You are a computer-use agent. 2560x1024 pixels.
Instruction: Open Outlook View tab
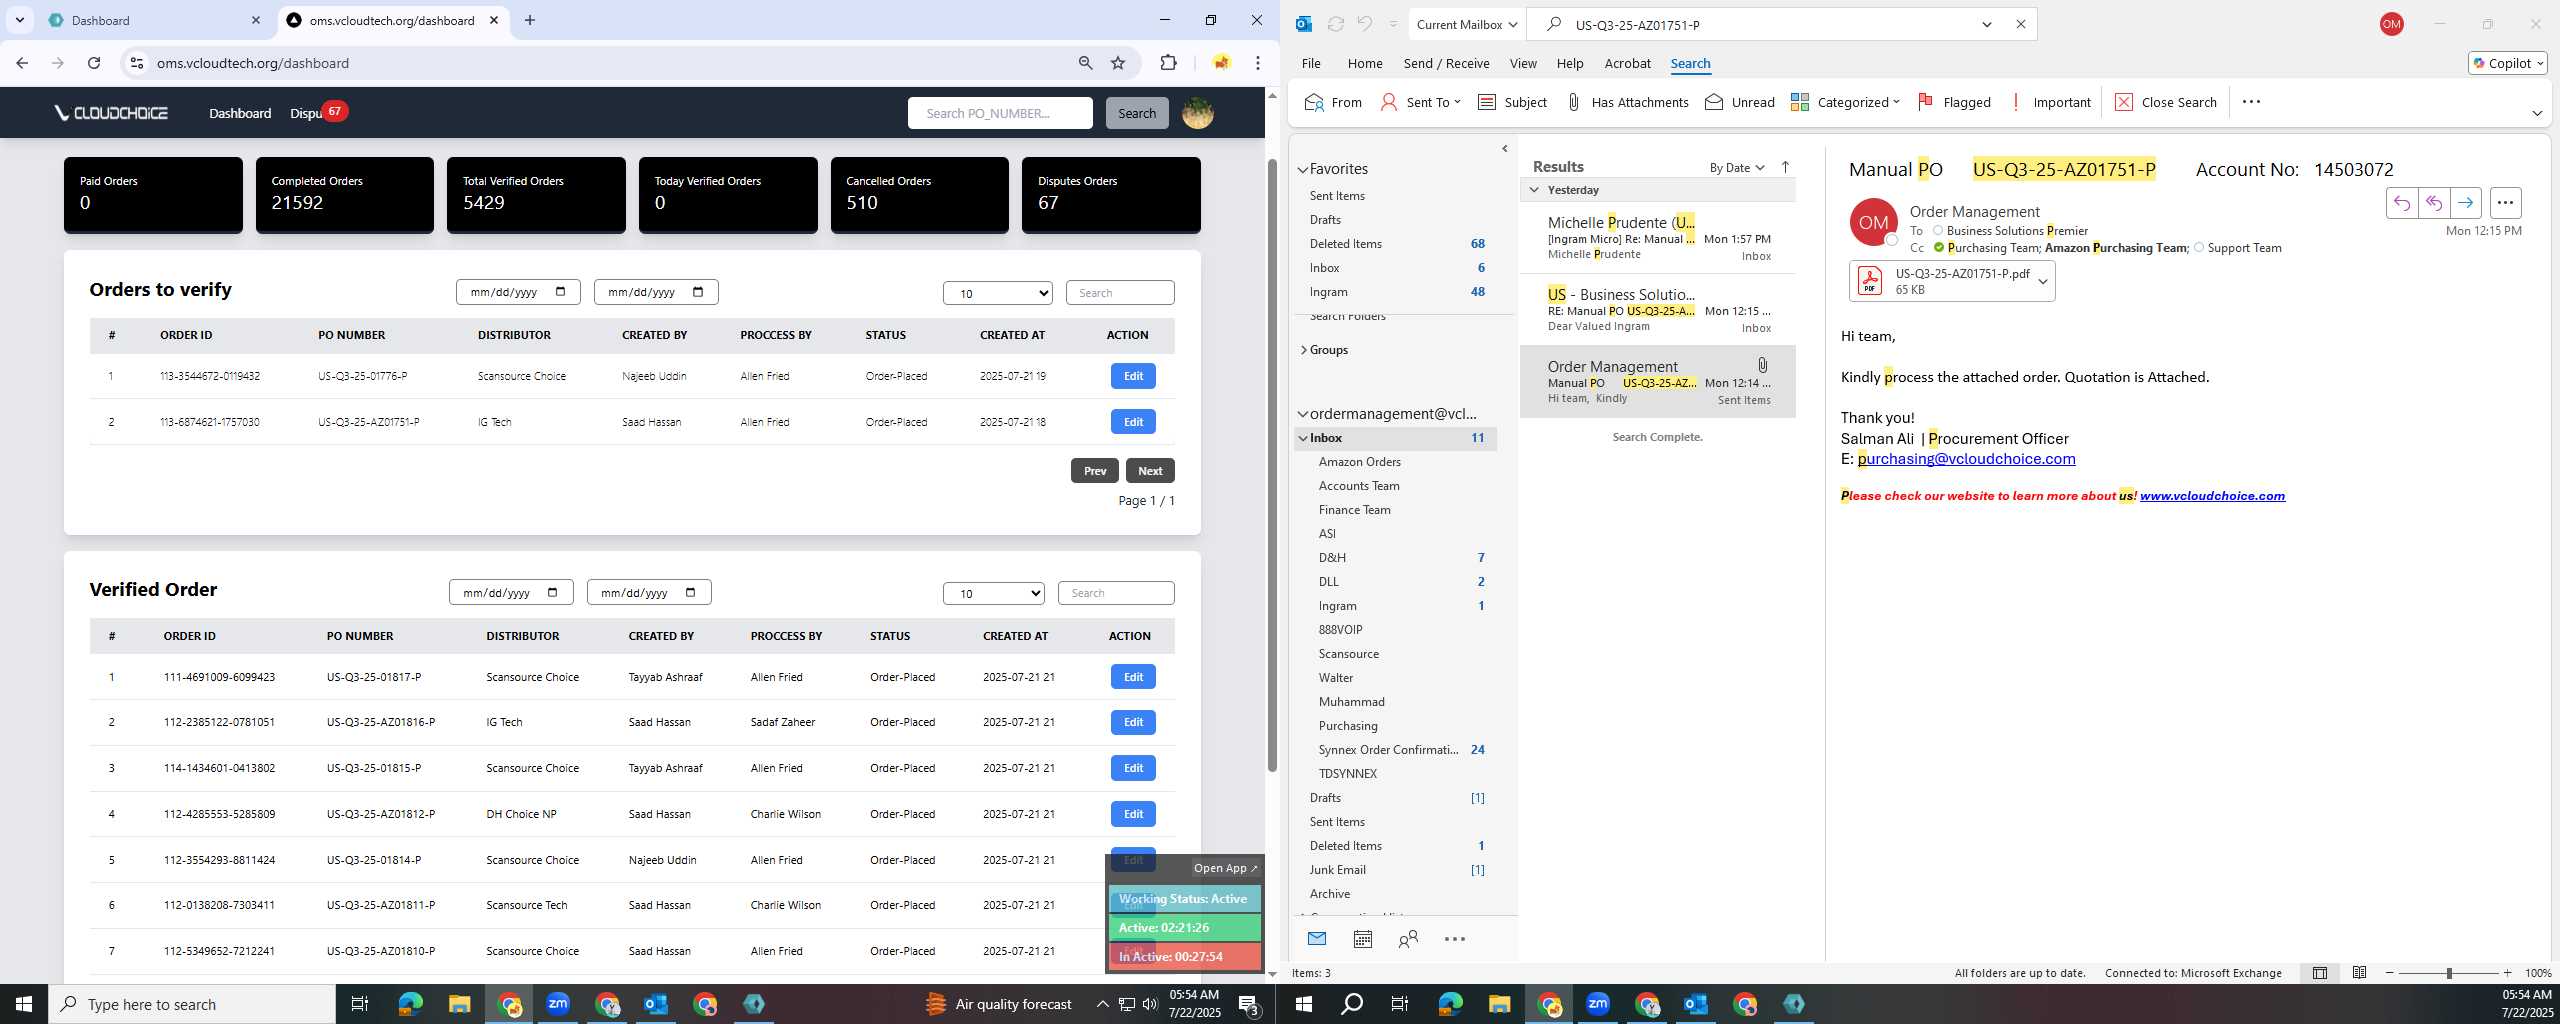pyautogui.click(x=1523, y=63)
